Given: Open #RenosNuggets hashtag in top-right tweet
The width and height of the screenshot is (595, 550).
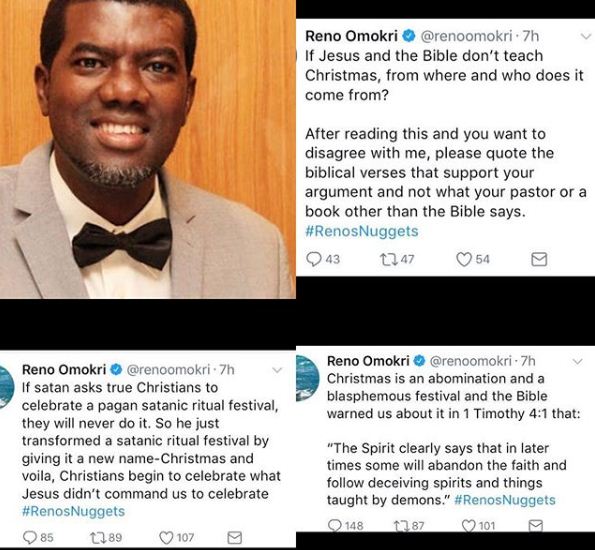Looking at the screenshot, I should coord(362,231).
